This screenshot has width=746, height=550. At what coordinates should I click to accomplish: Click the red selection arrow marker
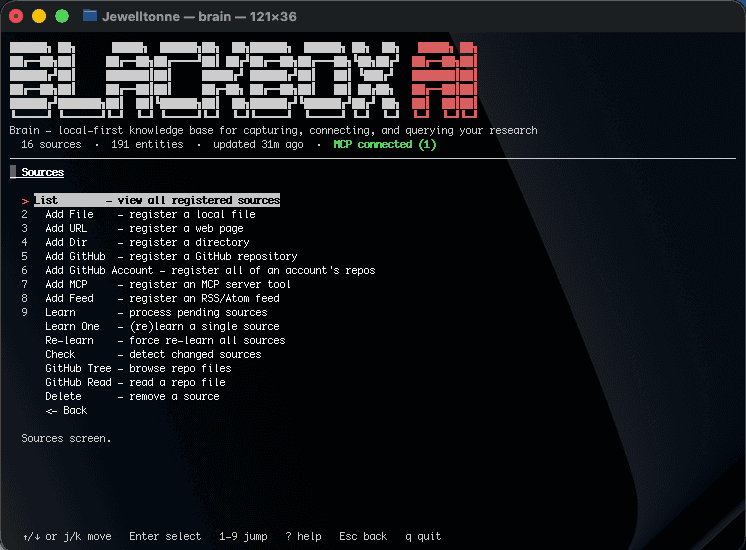(x=25, y=201)
